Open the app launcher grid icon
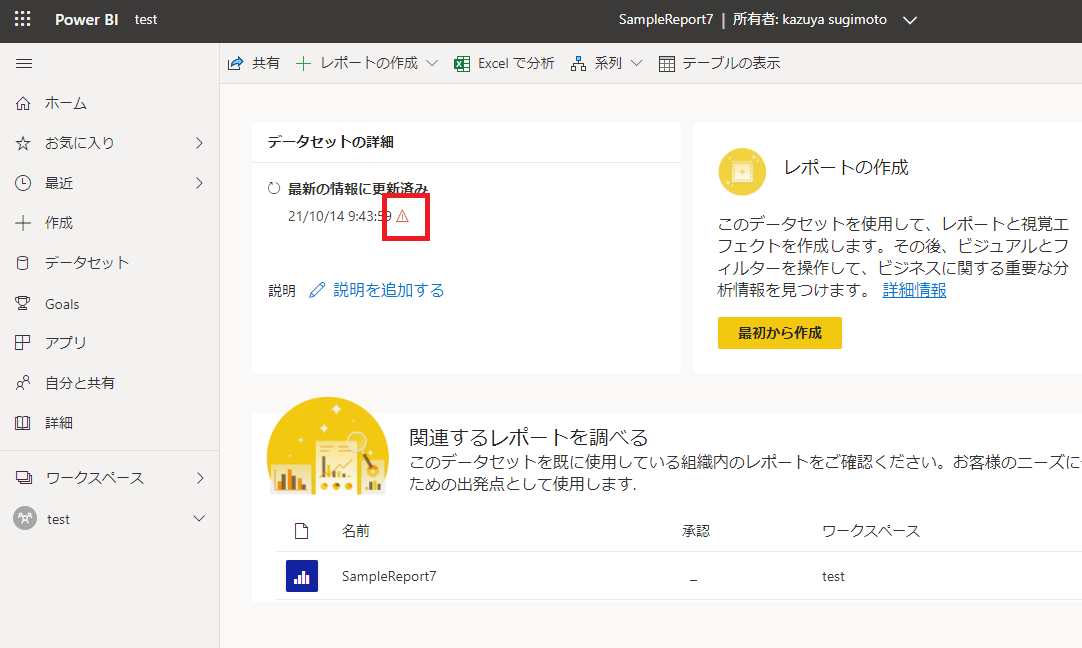Viewport: 1082px width, 648px height. pyautogui.click(x=23, y=19)
